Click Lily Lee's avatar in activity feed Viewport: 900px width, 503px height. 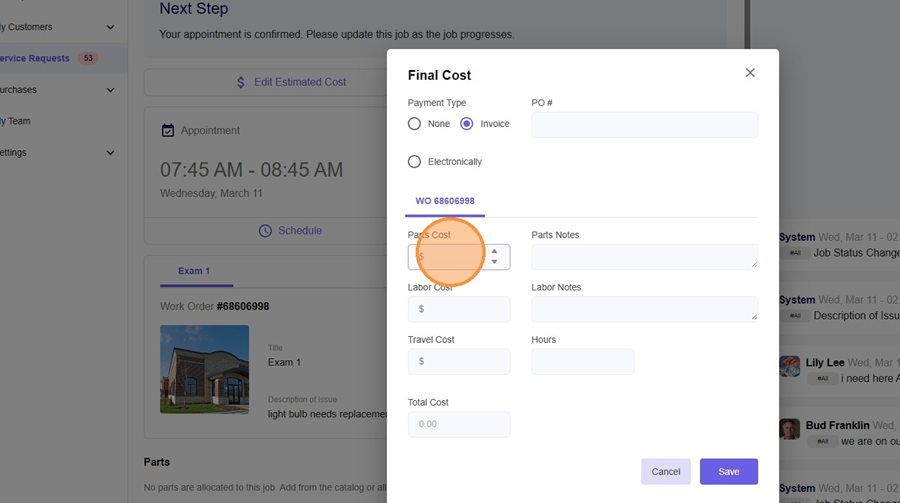tap(790, 366)
